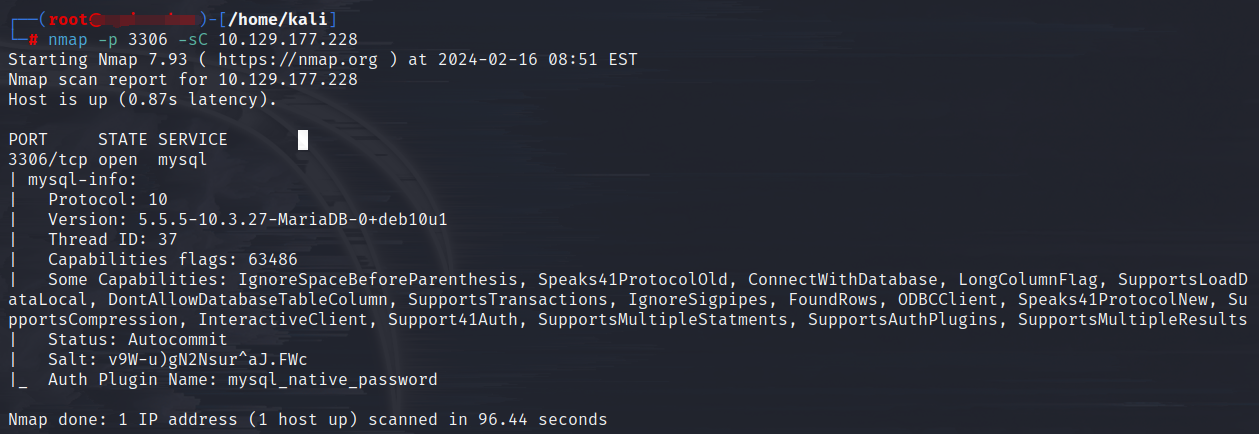
Task: Click the PORT column header
Action: [x=28, y=140]
